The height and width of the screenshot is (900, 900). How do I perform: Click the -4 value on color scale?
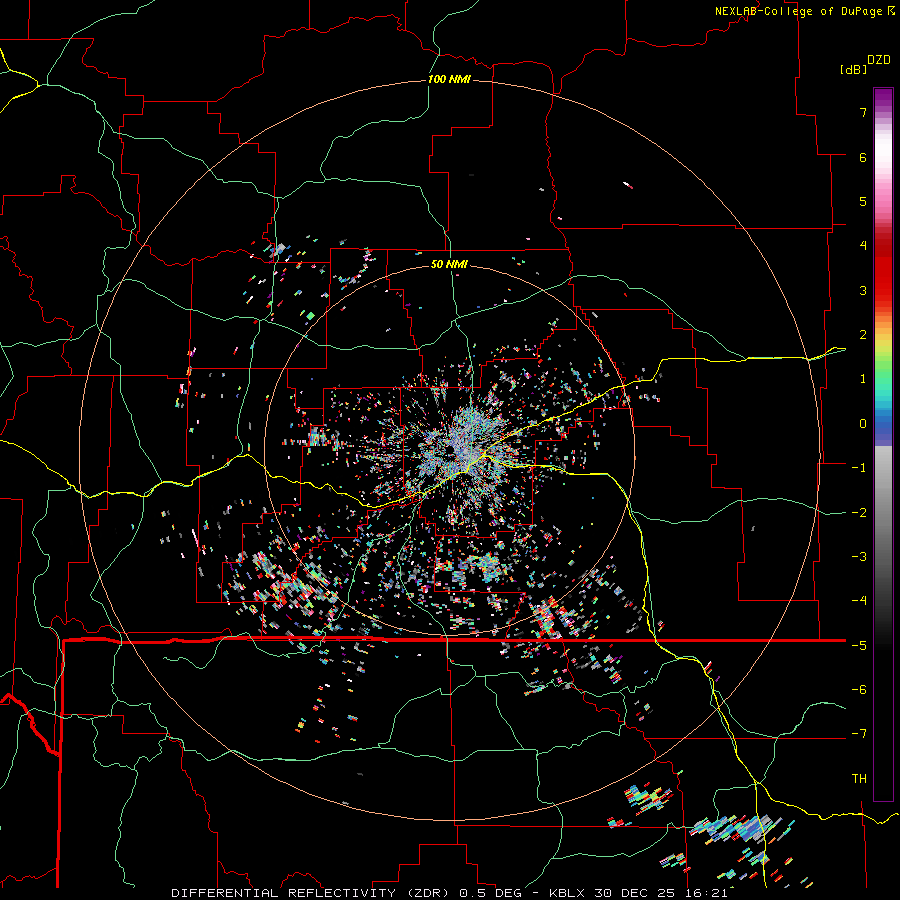pyautogui.click(x=859, y=601)
